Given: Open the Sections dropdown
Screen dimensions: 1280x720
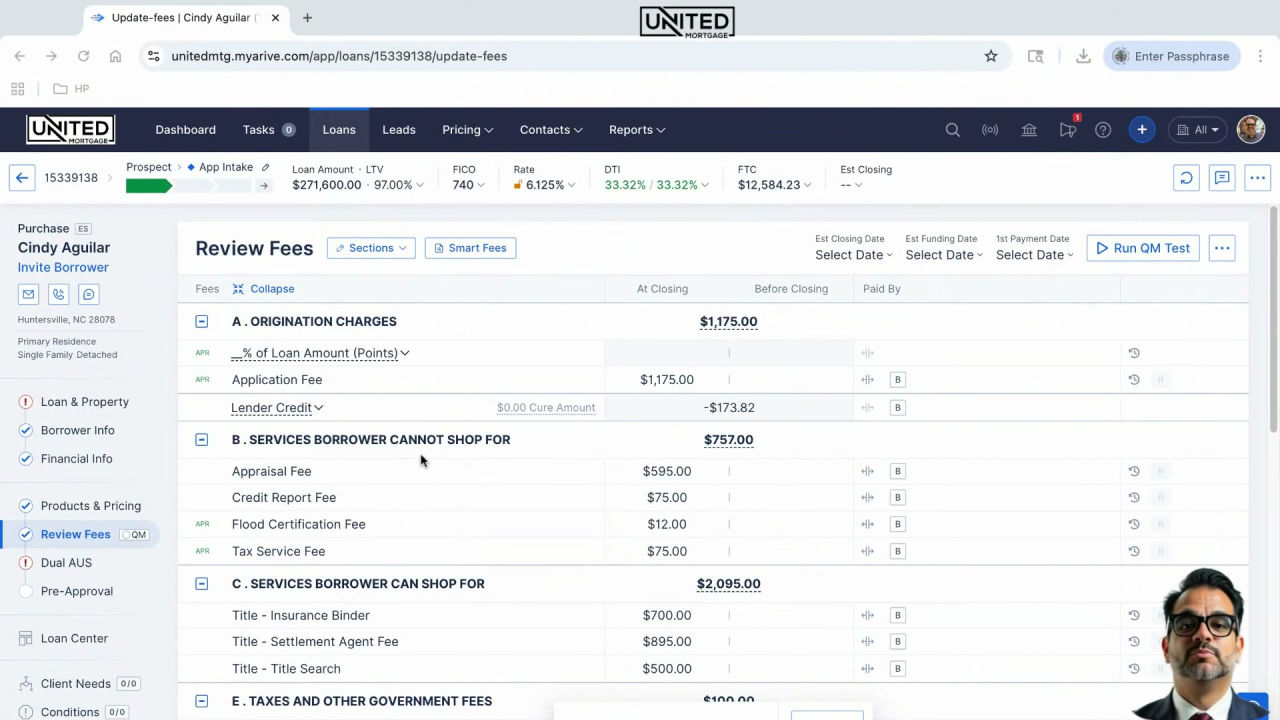Looking at the screenshot, I should pos(371,248).
